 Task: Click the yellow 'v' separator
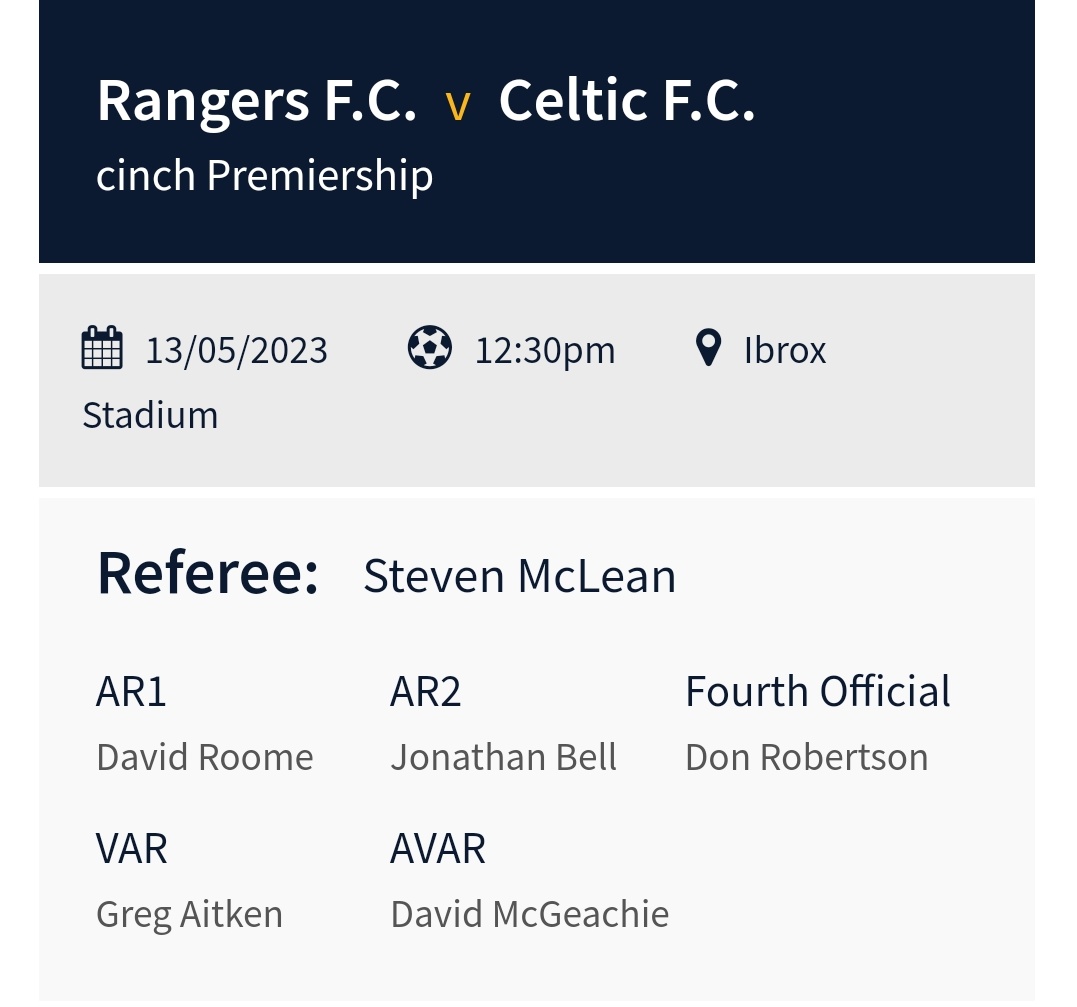point(457,105)
